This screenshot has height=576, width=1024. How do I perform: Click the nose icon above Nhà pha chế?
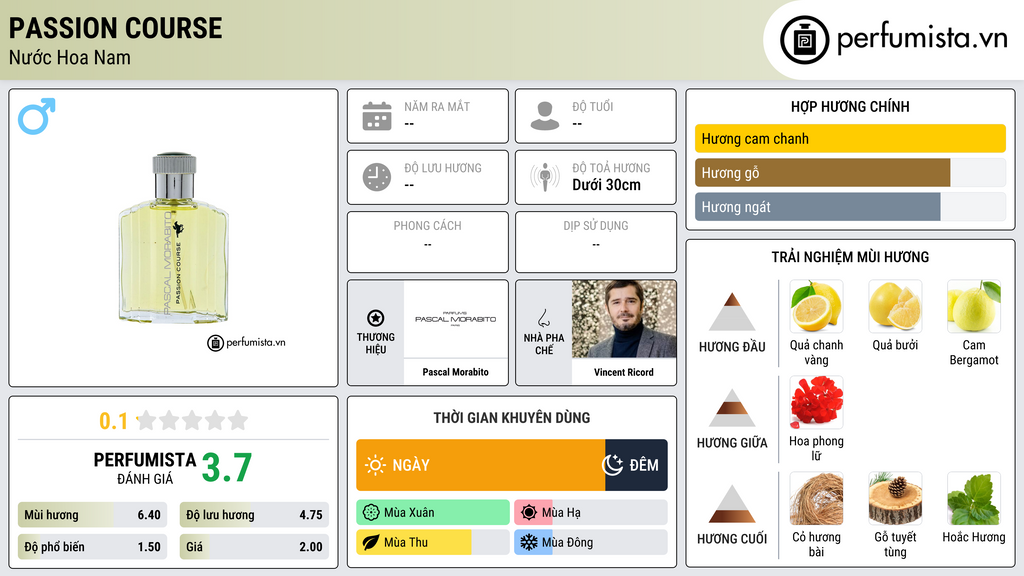(x=543, y=318)
